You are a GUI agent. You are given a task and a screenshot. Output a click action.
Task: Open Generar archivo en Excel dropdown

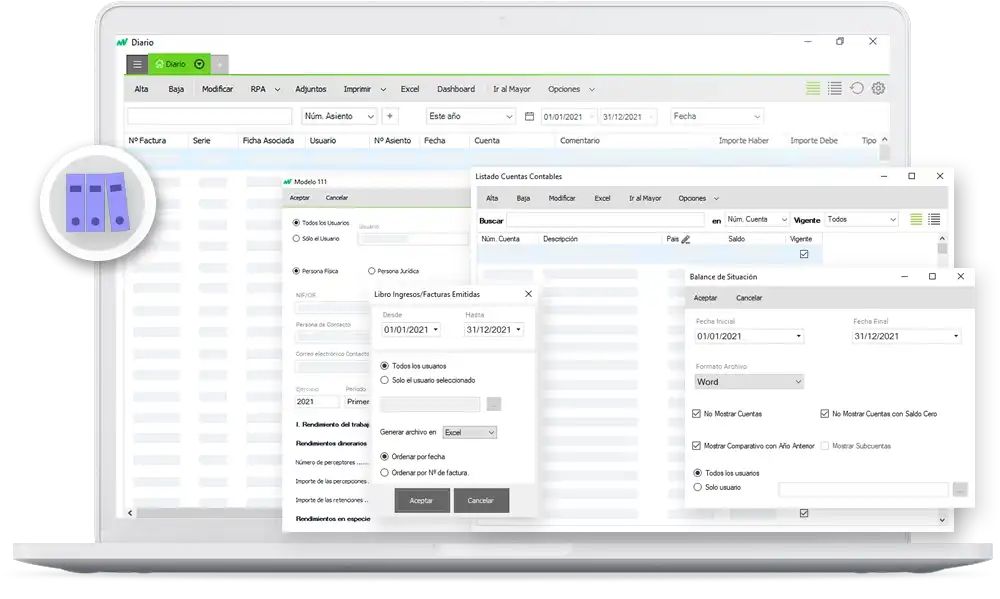(x=469, y=432)
